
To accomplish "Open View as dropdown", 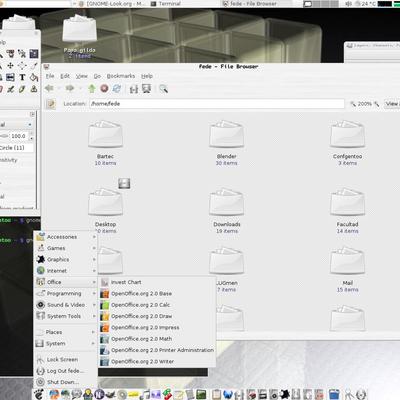I will (392, 104).
